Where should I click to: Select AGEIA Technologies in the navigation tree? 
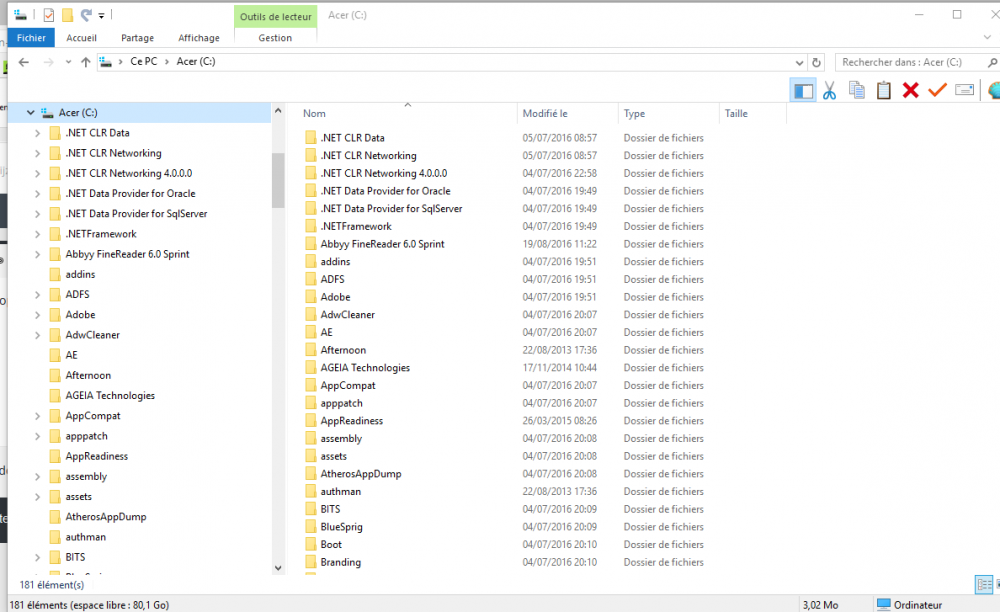pos(110,395)
